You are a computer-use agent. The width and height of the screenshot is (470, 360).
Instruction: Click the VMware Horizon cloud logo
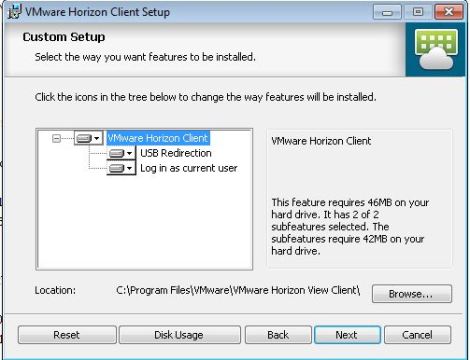tap(436, 49)
